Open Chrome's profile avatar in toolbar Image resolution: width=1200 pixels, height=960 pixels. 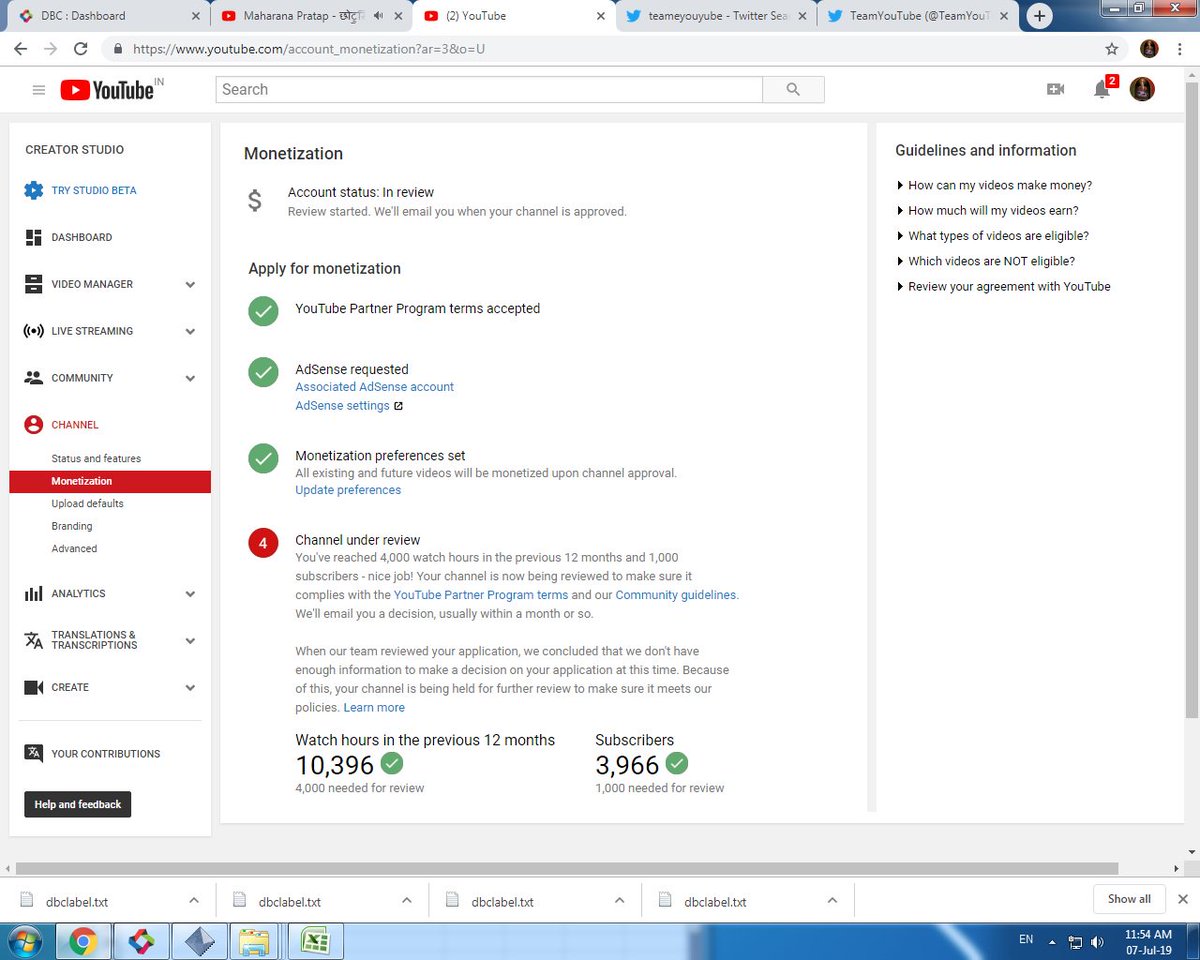pos(1150,48)
